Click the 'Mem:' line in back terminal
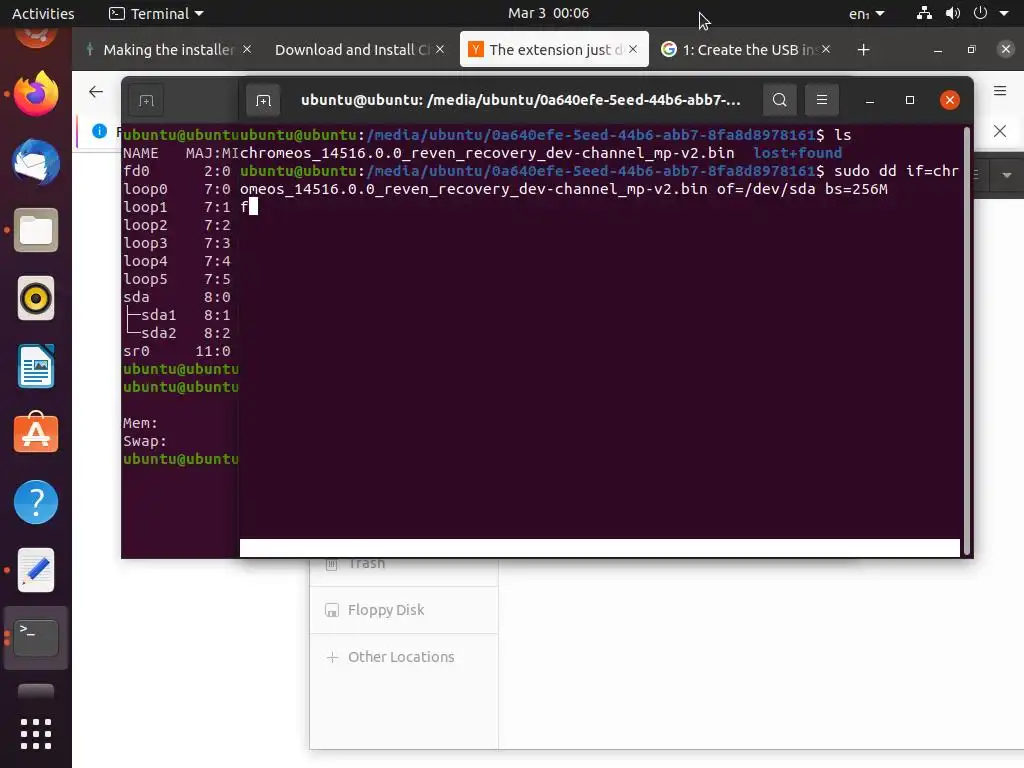The height and width of the screenshot is (768, 1024). [140, 423]
